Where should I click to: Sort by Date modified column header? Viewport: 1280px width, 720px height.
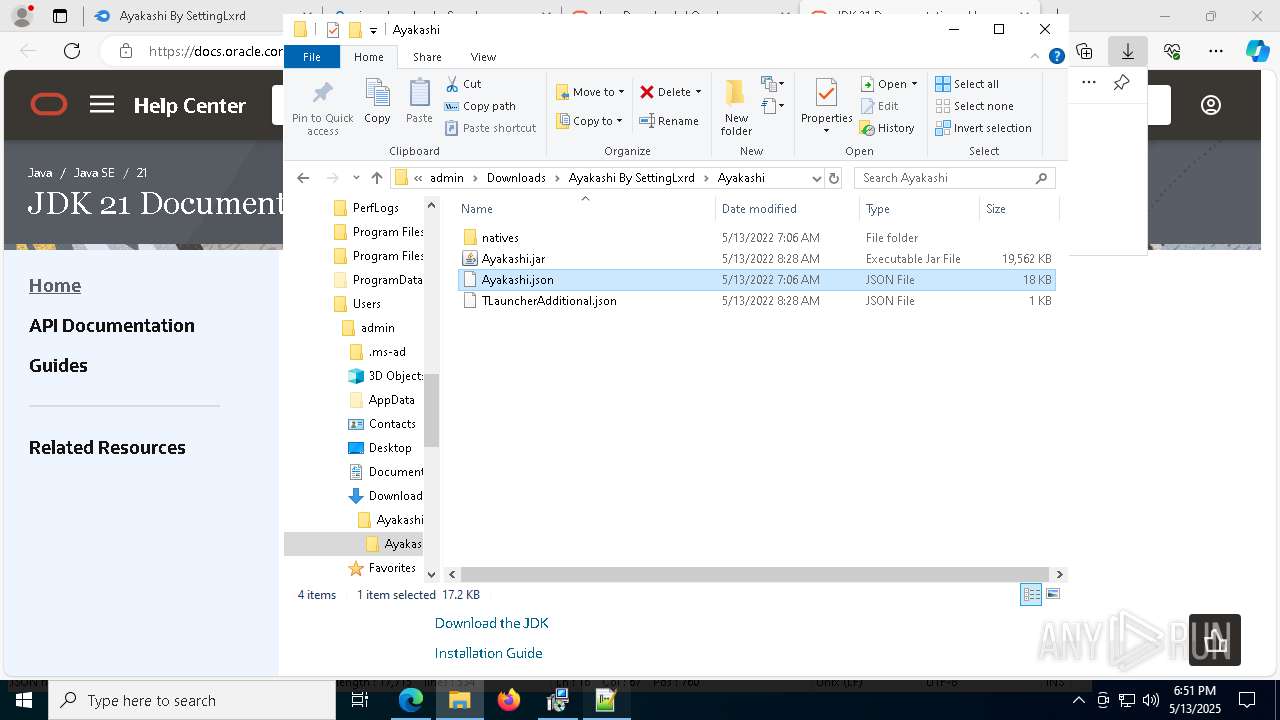[x=787, y=209]
